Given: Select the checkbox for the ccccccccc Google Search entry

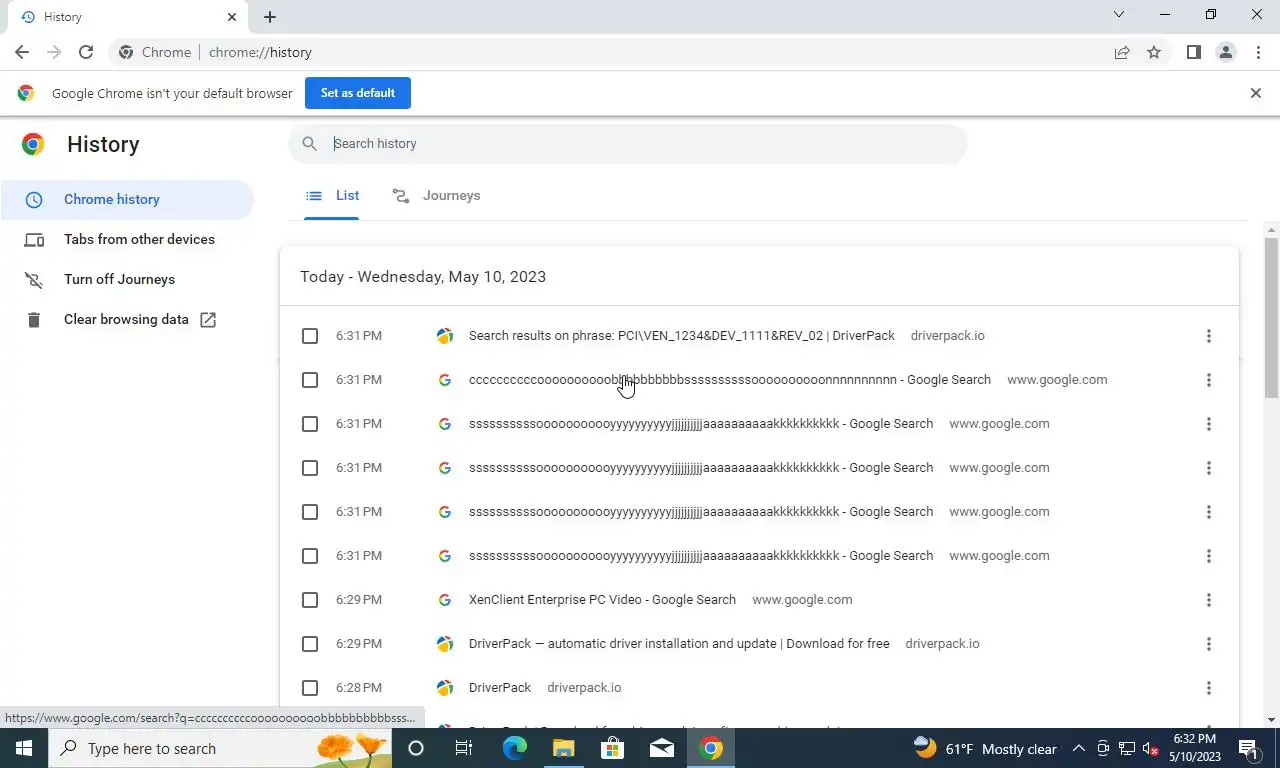Looking at the screenshot, I should (x=310, y=380).
